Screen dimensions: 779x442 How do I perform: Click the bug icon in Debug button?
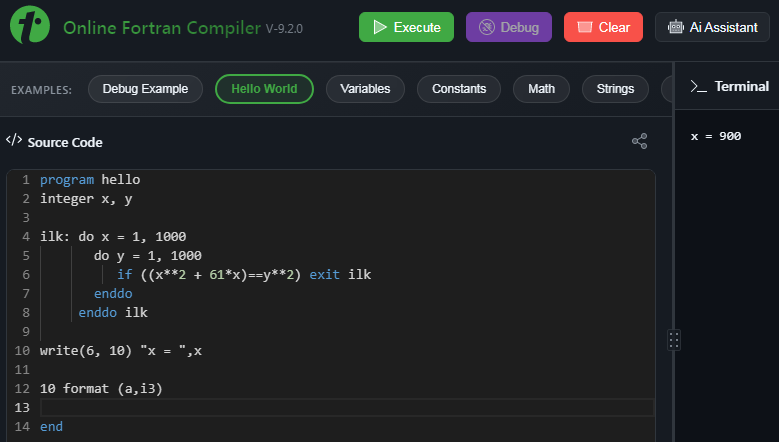pos(486,27)
